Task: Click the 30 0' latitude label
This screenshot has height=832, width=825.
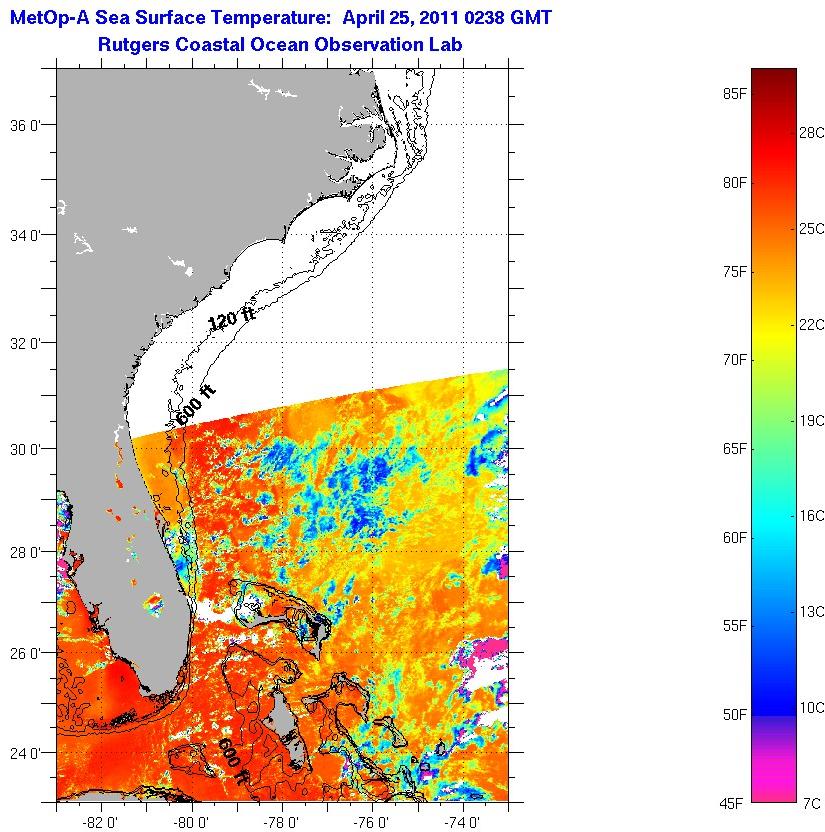Action: pyautogui.click(x=26, y=449)
